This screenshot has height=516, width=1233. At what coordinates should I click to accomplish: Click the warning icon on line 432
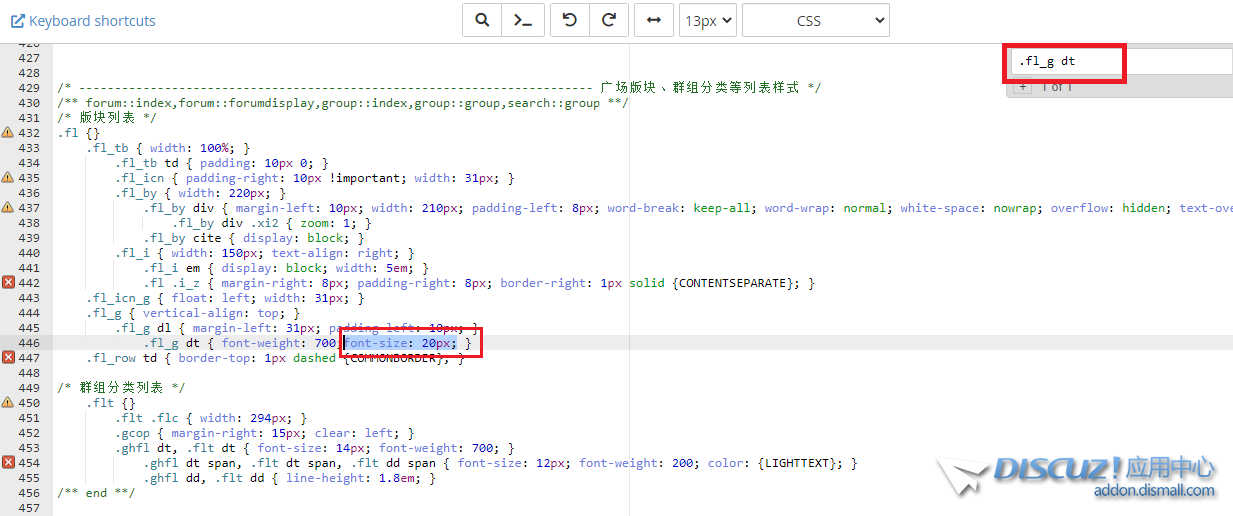pyautogui.click(x=8, y=133)
